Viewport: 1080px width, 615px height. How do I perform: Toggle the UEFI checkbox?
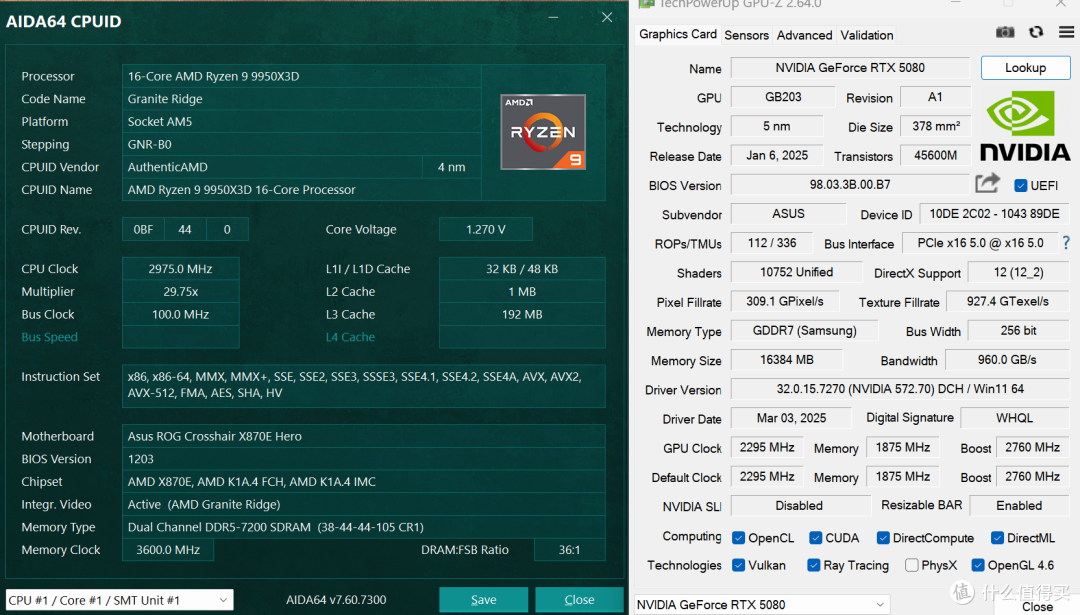pos(1021,185)
